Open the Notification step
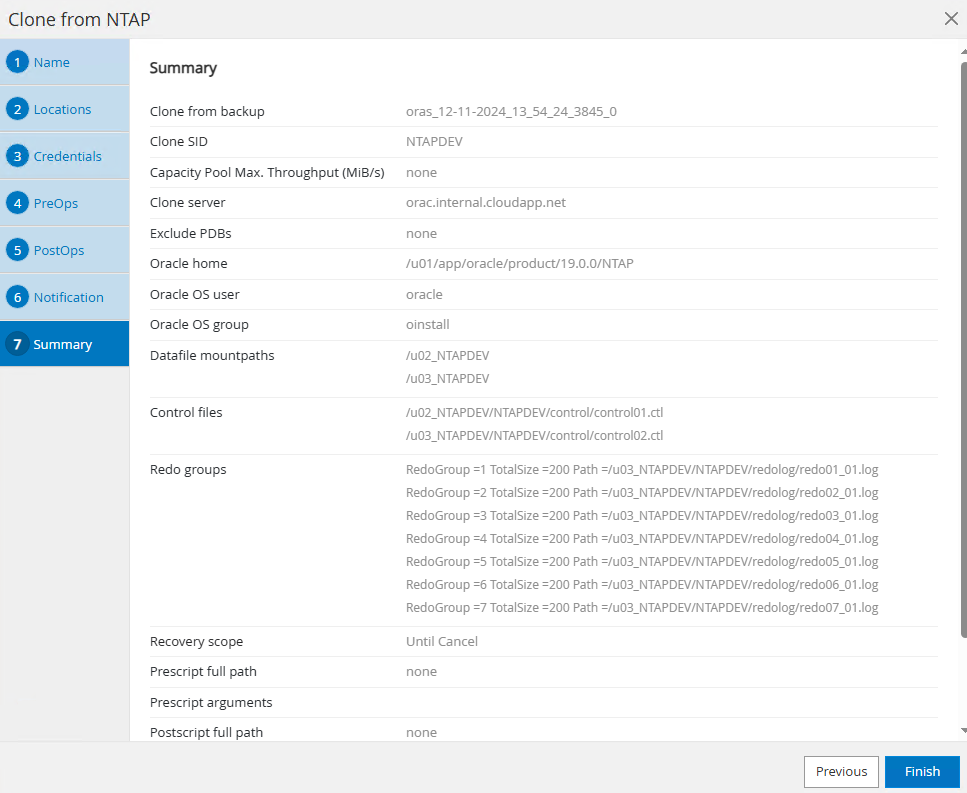 [x=68, y=297]
